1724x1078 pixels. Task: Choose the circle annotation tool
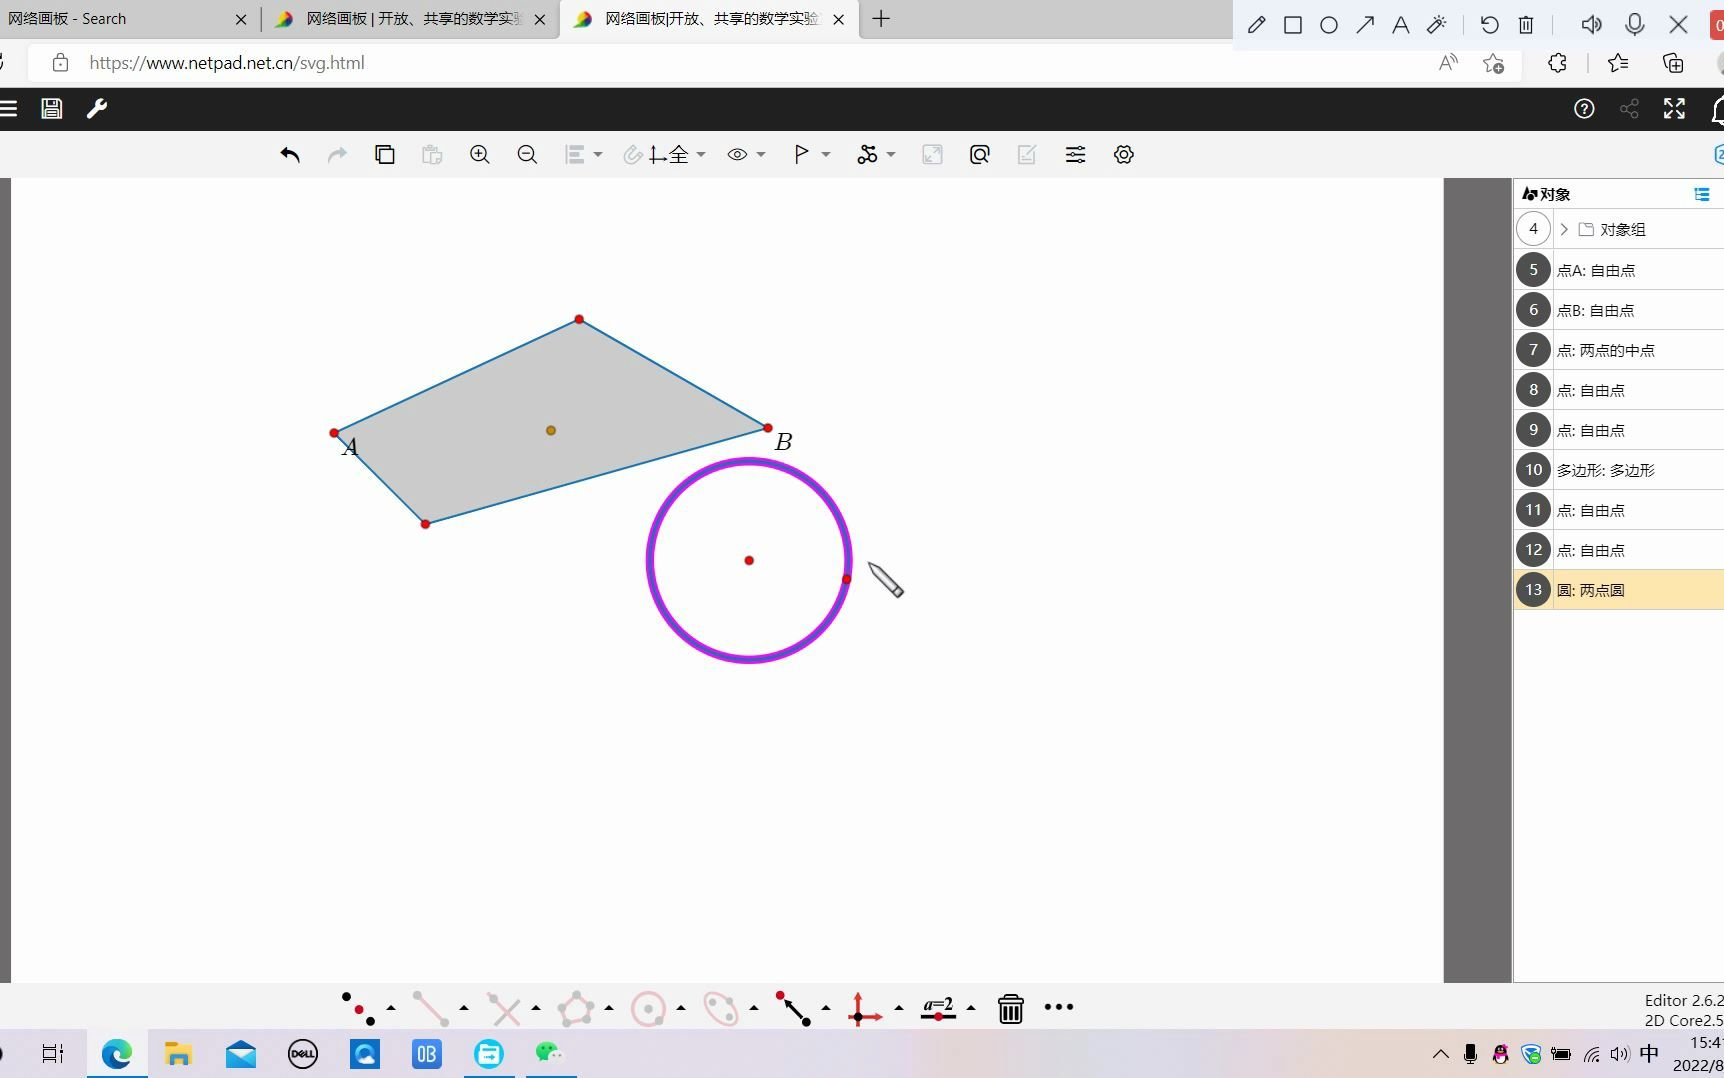click(1329, 25)
